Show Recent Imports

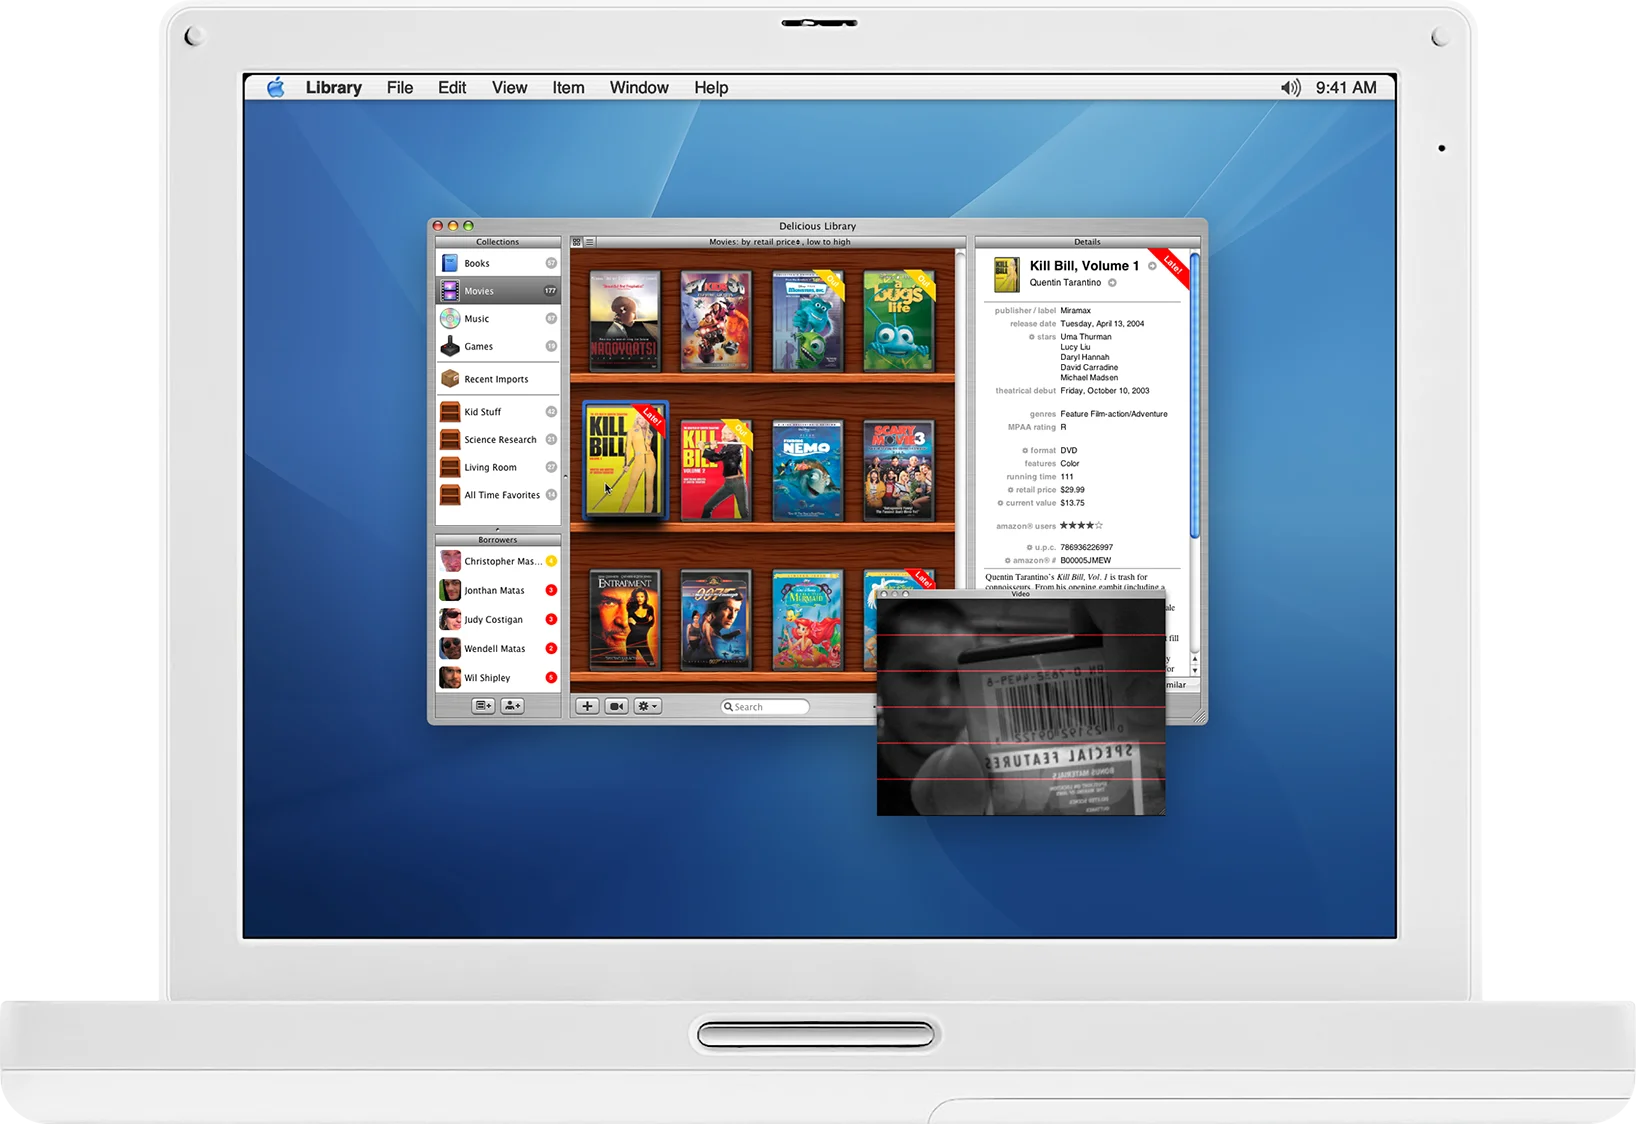coord(498,379)
